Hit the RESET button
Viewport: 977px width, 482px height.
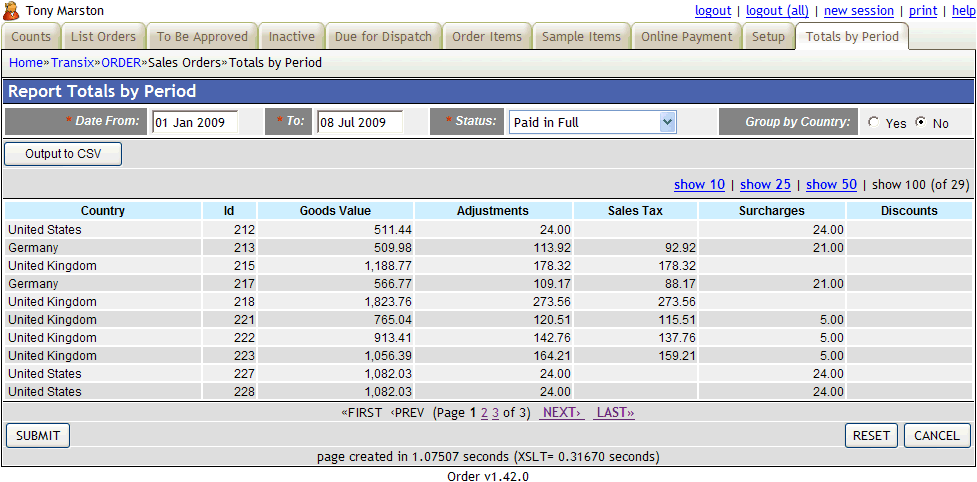pyautogui.click(x=871, y=436)
